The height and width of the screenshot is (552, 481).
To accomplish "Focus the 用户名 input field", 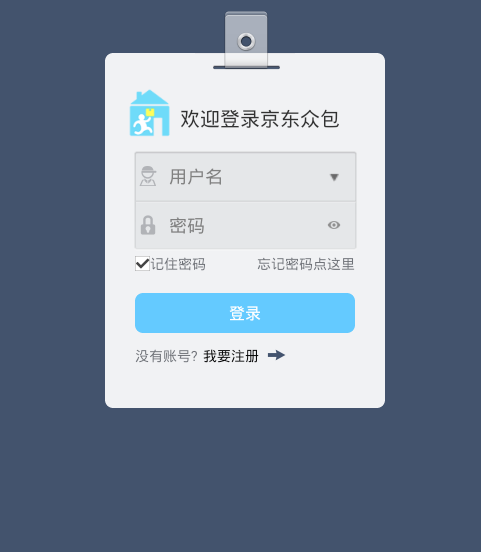I will pyautogui.click(x=245, y=177).
